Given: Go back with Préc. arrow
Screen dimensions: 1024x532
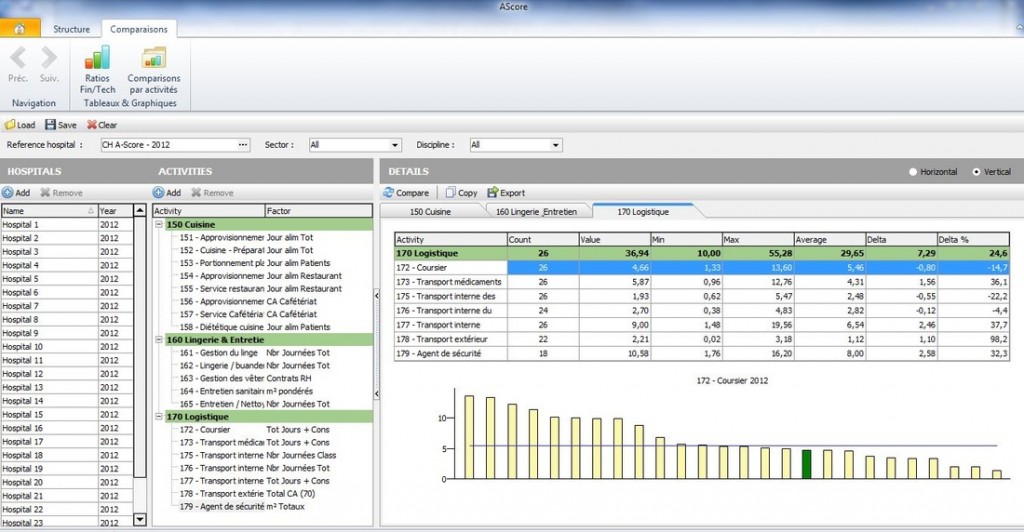Looking at the screenshot, I should (x=18, y=64).
